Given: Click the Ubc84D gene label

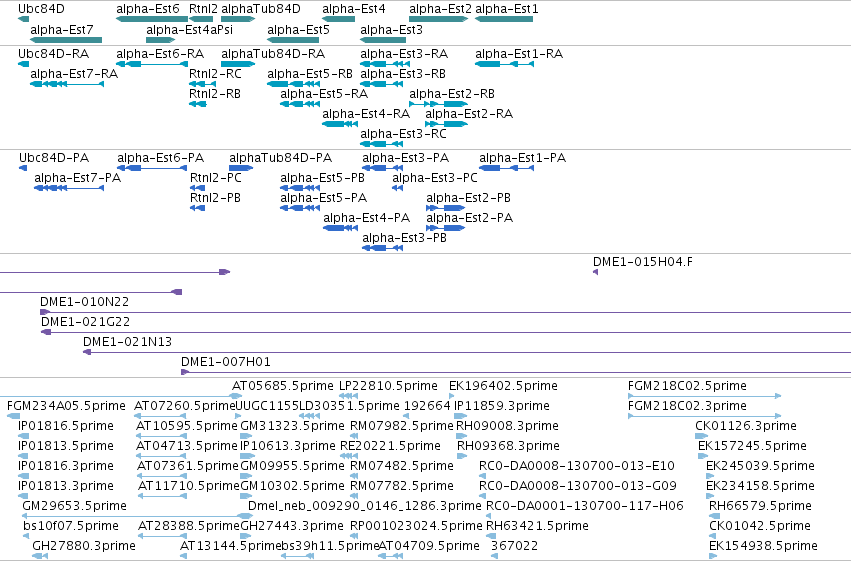Looking at the screenshot, I should click(x=41, y=9).
